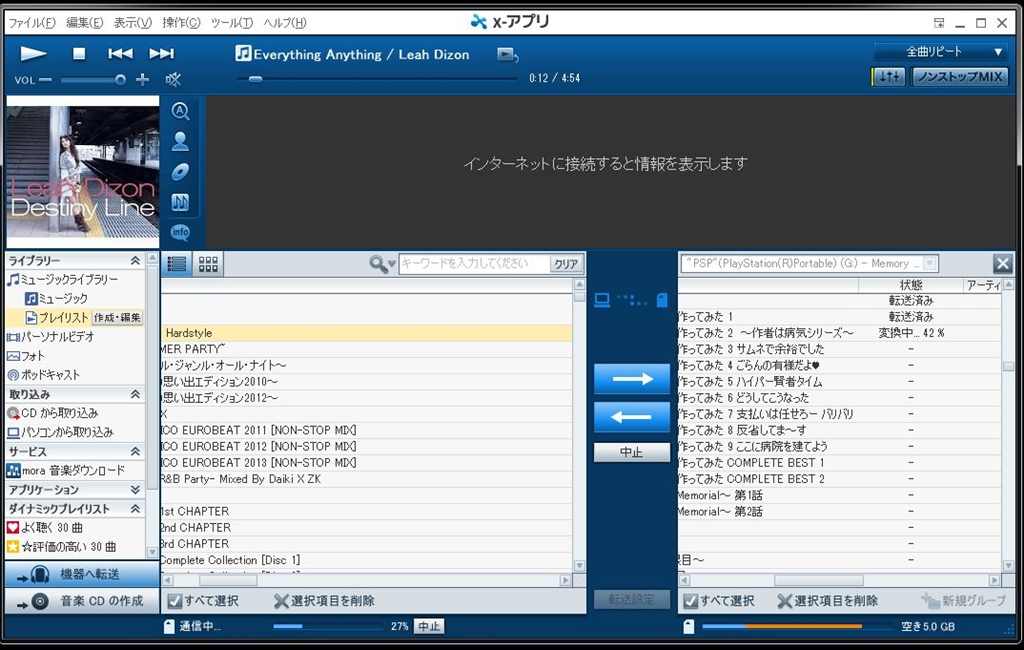The width and height of the screenshot is (1024, 650).
Task: Click 中止 button below the transfer arrows
Action: pyautogui.click(x=632, y=452)
